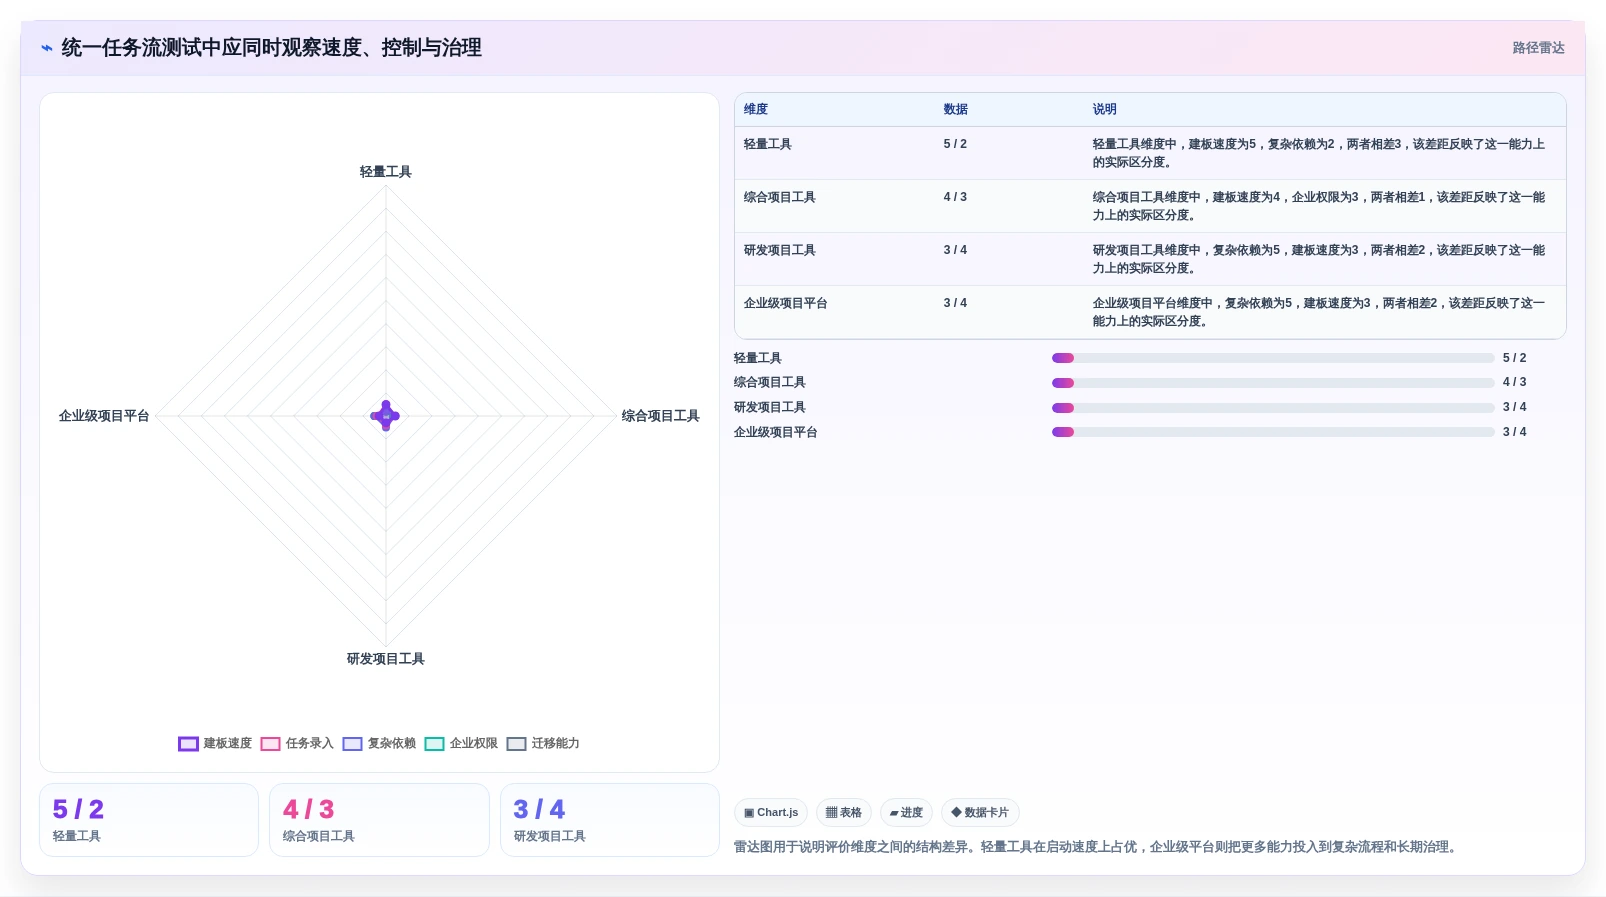This screenshot has height=897, width=1606.
Task: Click the 企业级项目平台 description text in table
Action: pos(1319,312)
